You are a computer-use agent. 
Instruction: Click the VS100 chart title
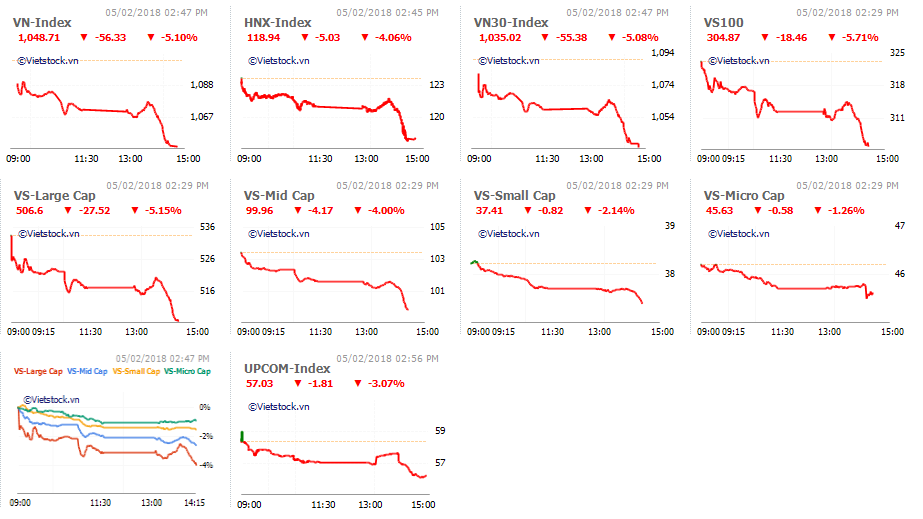pyautogui.click(x=723, y=23)
